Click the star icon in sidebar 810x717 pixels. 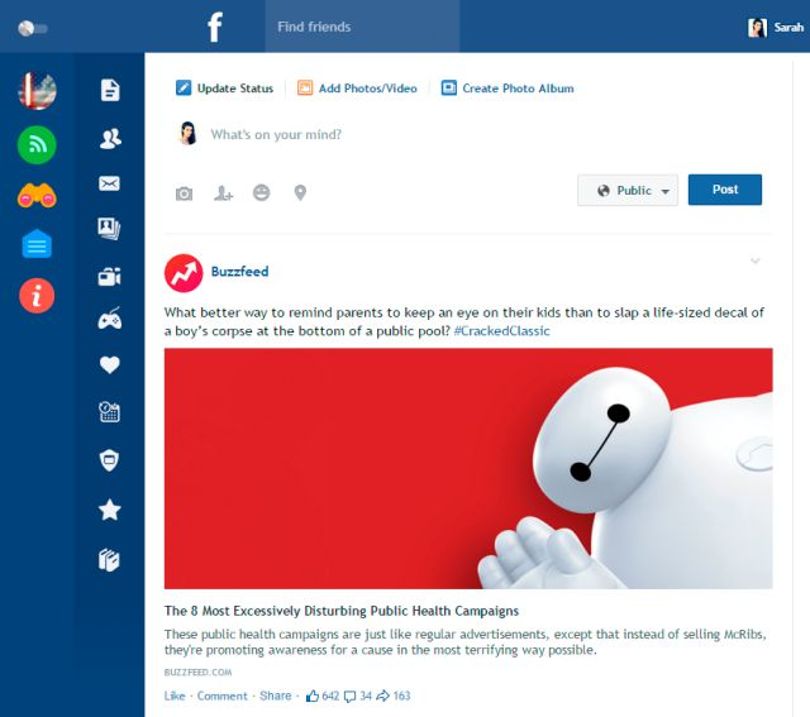110,510
